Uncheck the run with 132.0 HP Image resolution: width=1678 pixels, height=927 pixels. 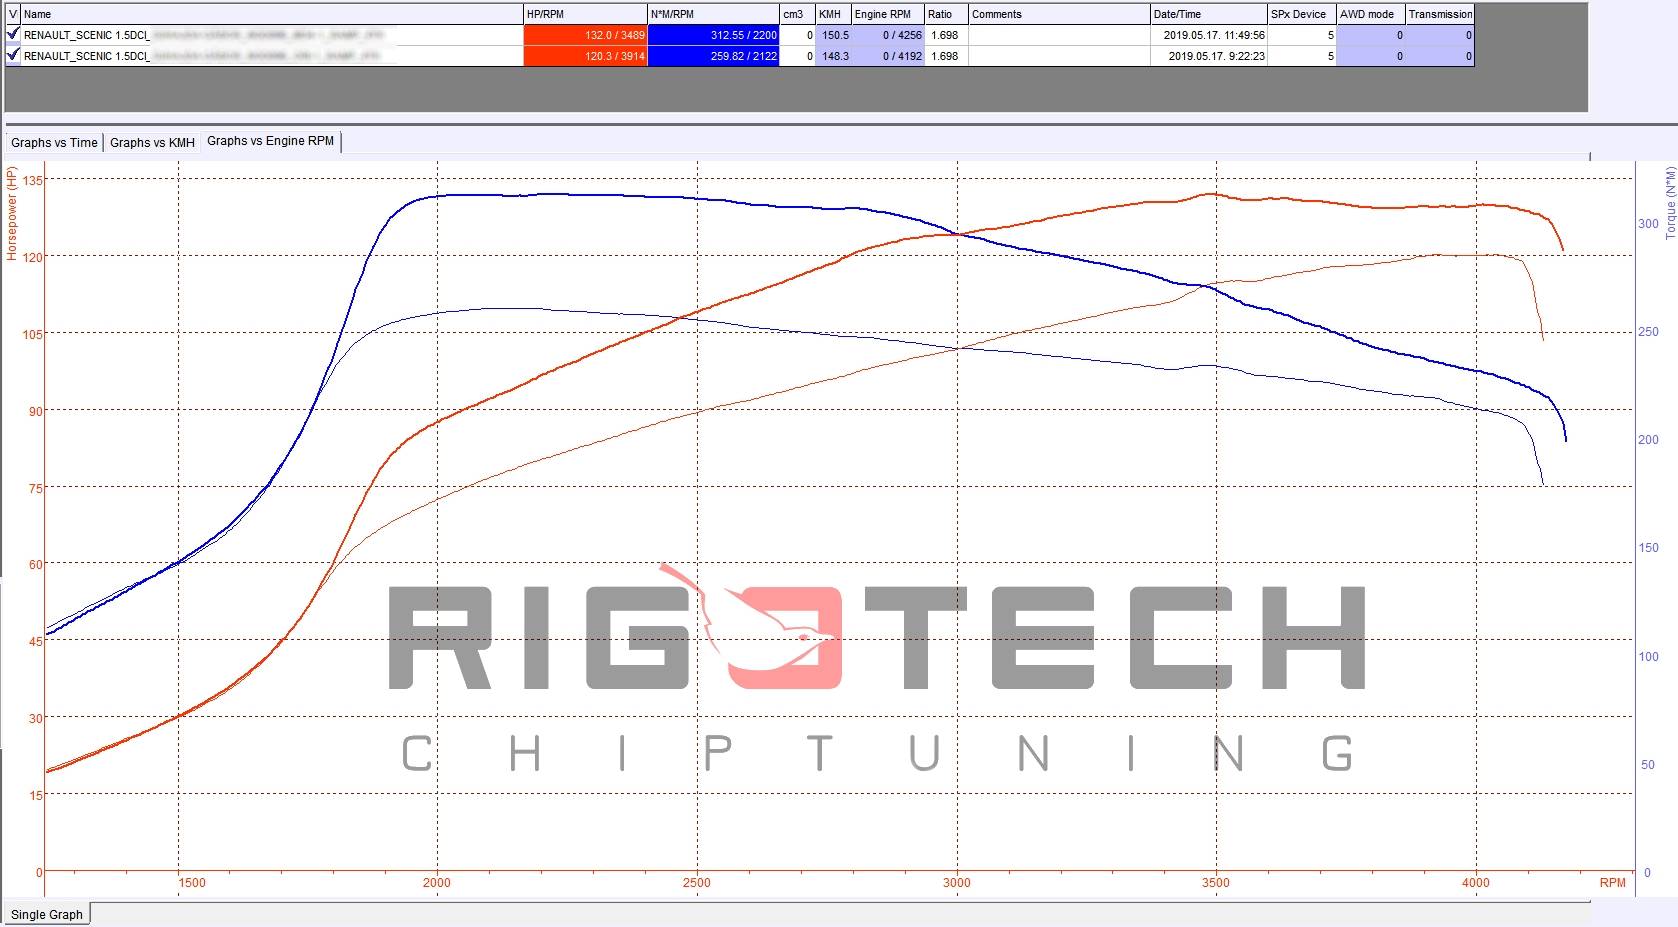[13, 34]
